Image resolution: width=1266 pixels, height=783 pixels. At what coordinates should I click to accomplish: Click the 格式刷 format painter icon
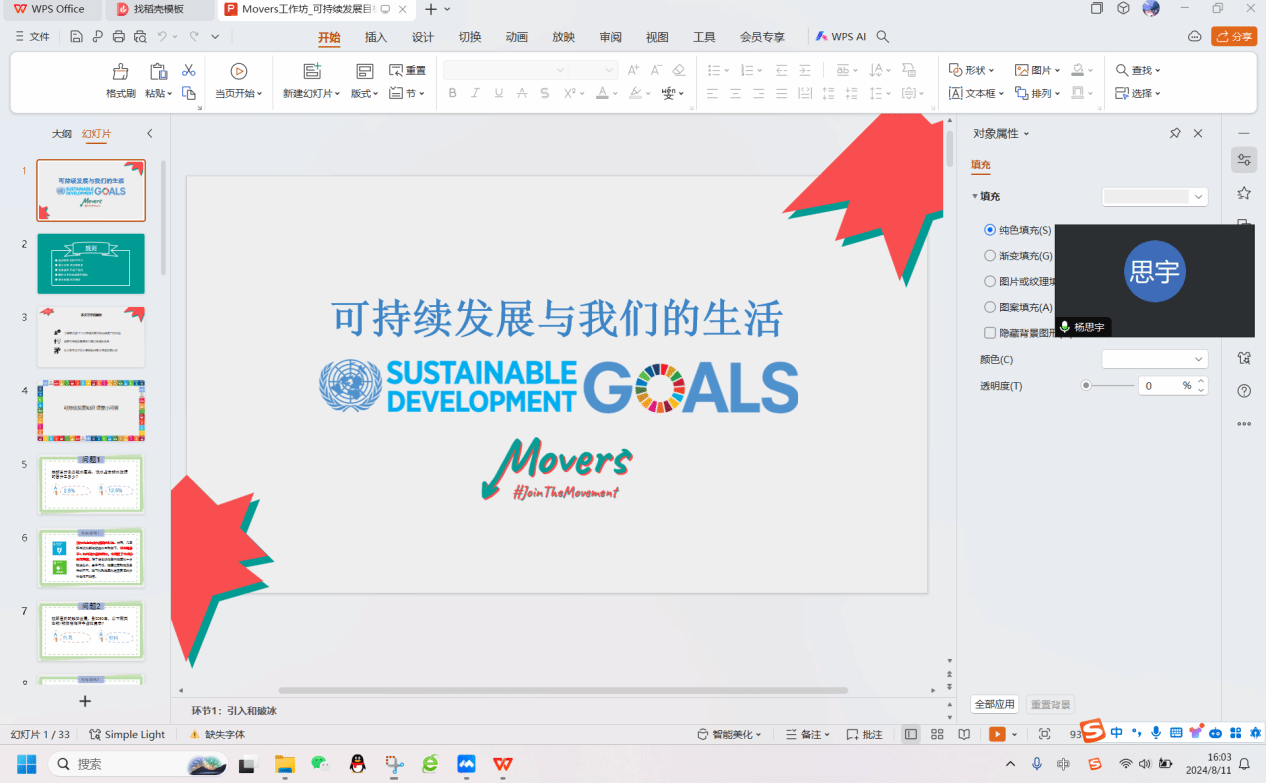(120, 72)
